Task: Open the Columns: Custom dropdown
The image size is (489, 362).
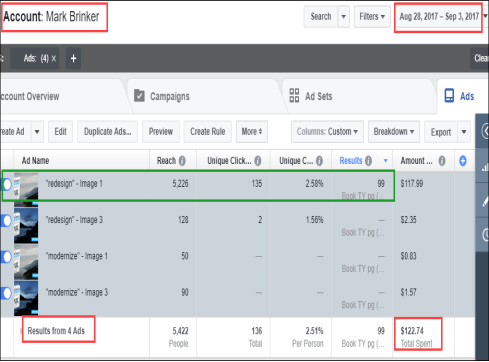Action: tap(327, 132)
